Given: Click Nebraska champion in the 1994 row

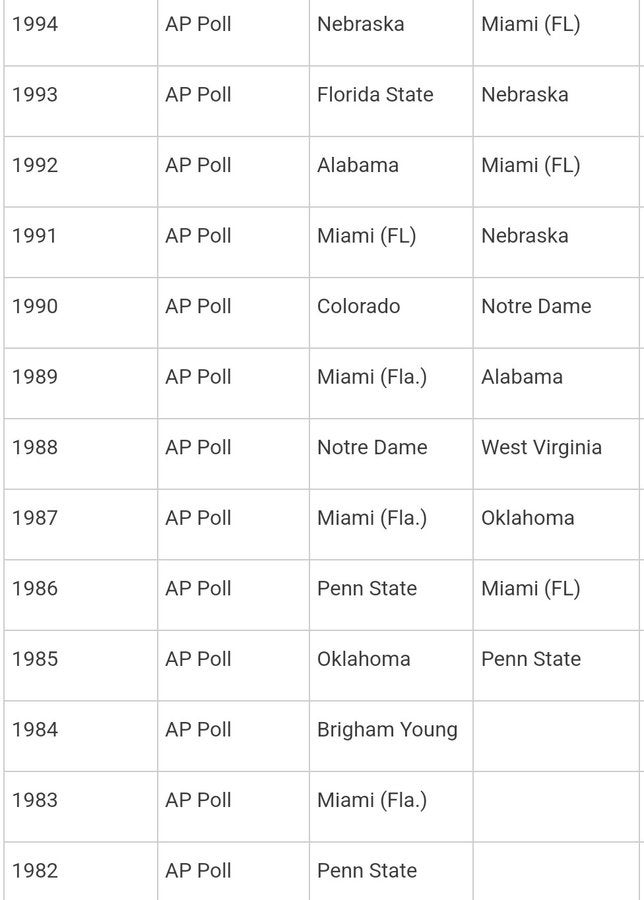Looking at the screenshot, I should click(x=360, y=24).
